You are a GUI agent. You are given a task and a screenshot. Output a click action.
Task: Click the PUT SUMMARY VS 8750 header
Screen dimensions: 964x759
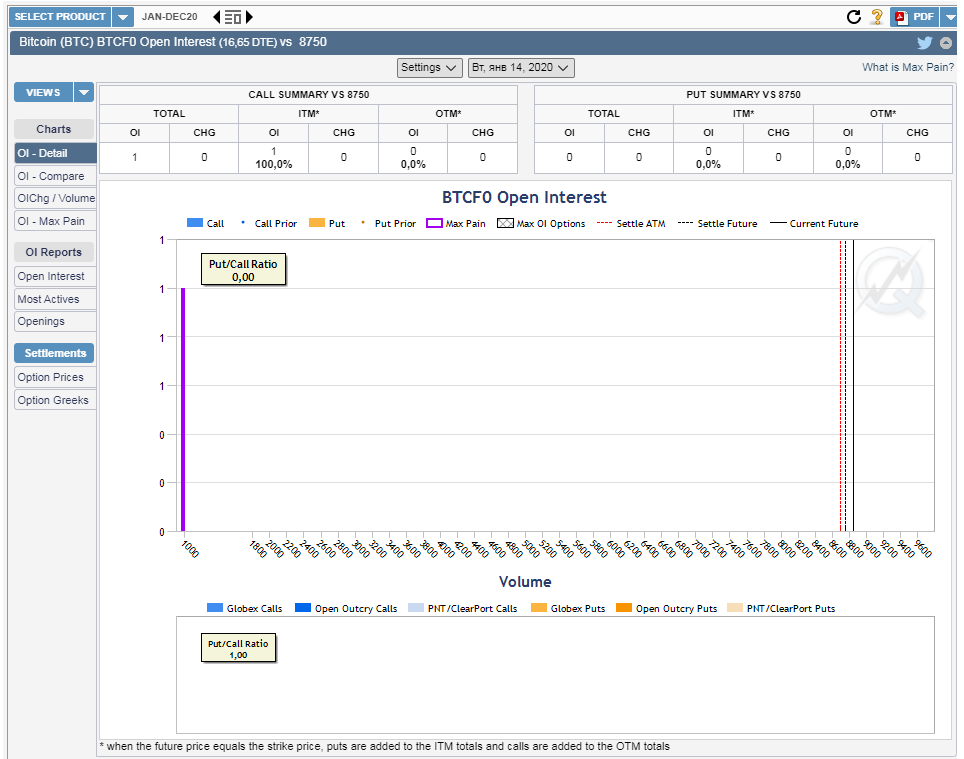(x=743, y=95)
